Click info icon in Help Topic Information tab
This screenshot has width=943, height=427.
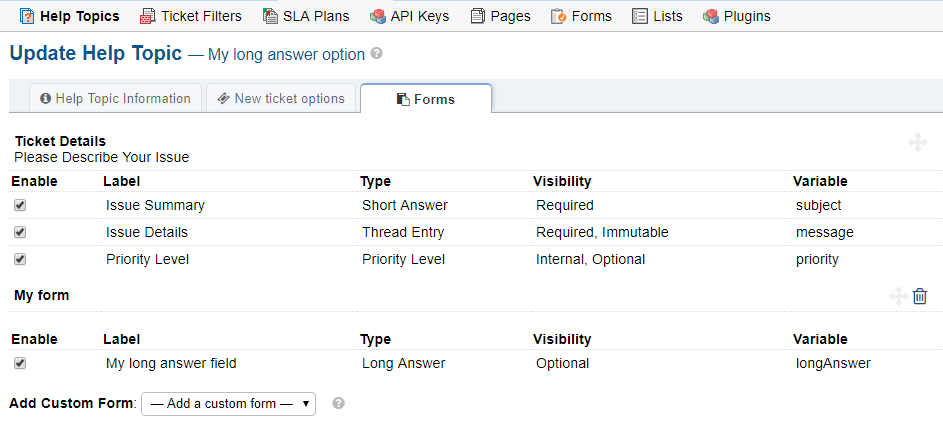point(45,99)
